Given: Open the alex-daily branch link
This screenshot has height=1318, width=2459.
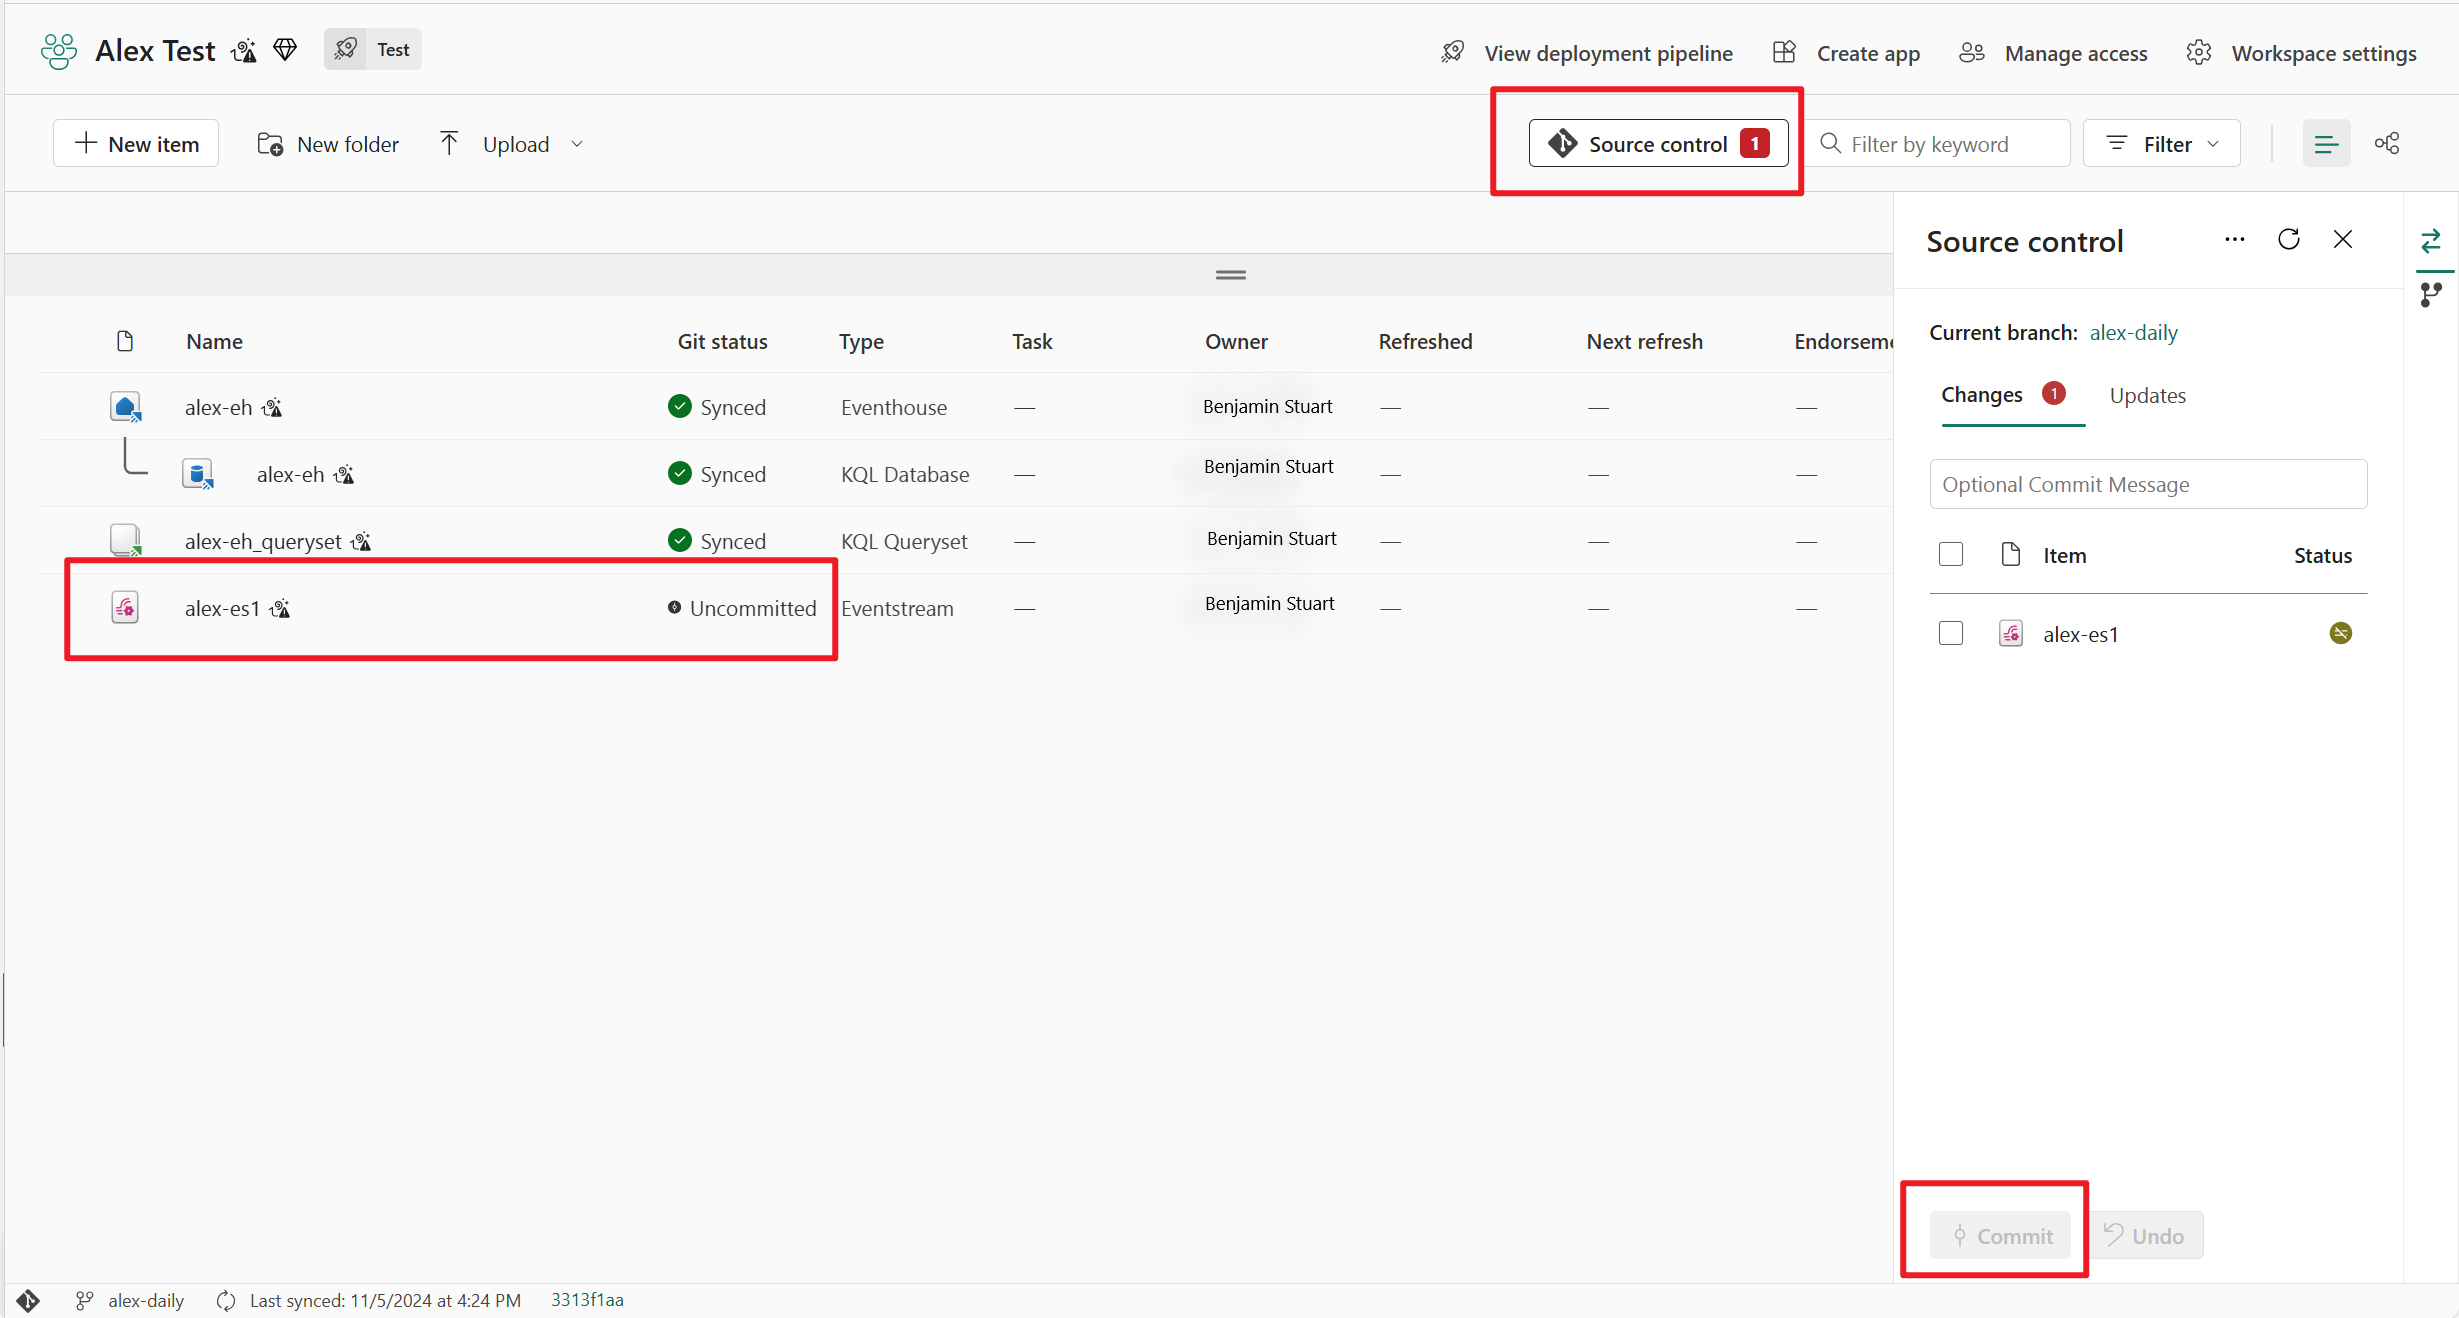Looking at the screenshot, I should tap(2133, 333).
